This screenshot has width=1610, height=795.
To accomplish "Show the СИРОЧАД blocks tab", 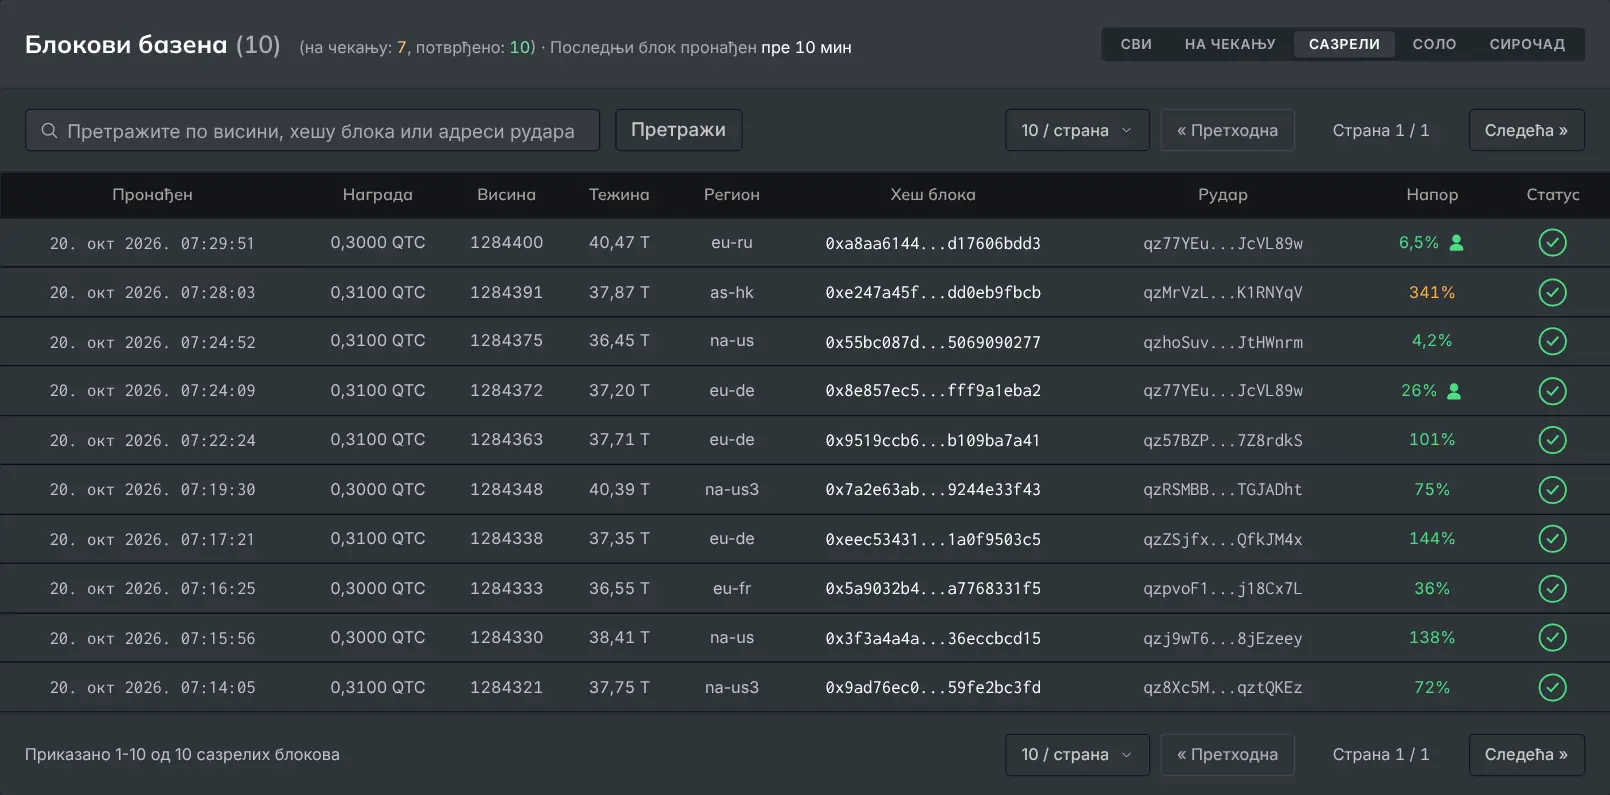I will click(x=1527, y=44).
